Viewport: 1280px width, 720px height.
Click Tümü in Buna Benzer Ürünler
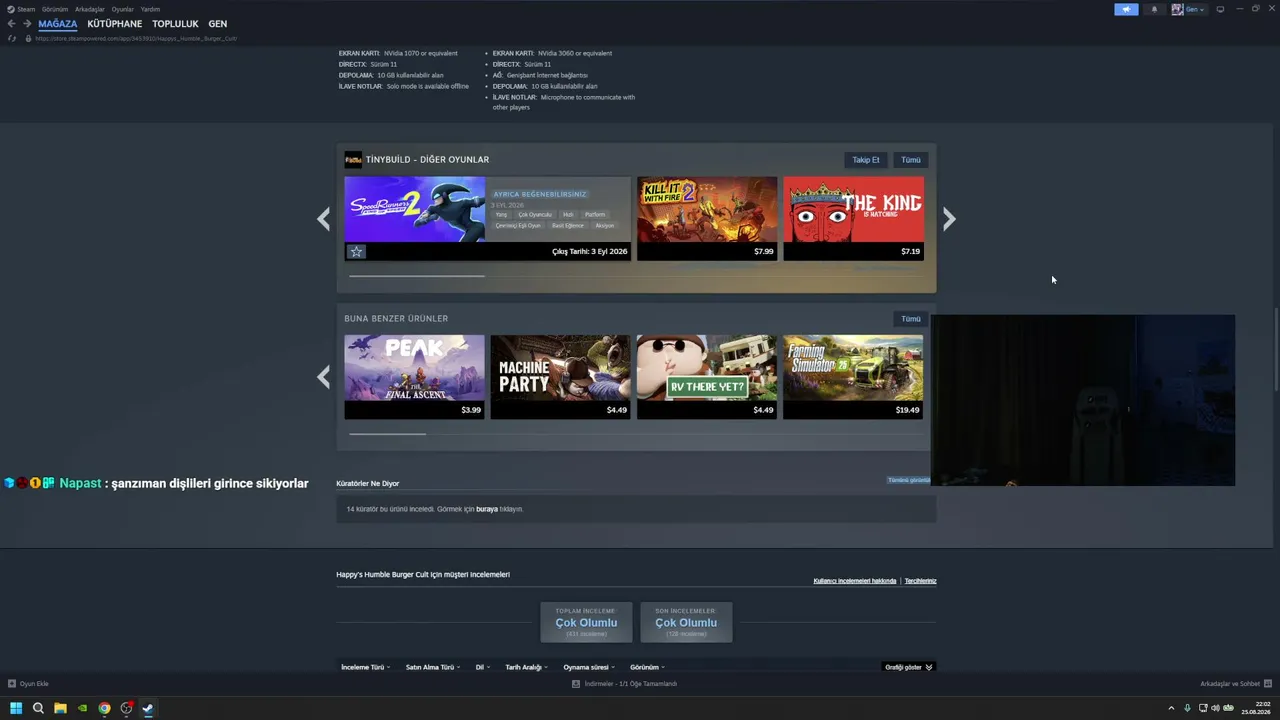click(910, 319)
